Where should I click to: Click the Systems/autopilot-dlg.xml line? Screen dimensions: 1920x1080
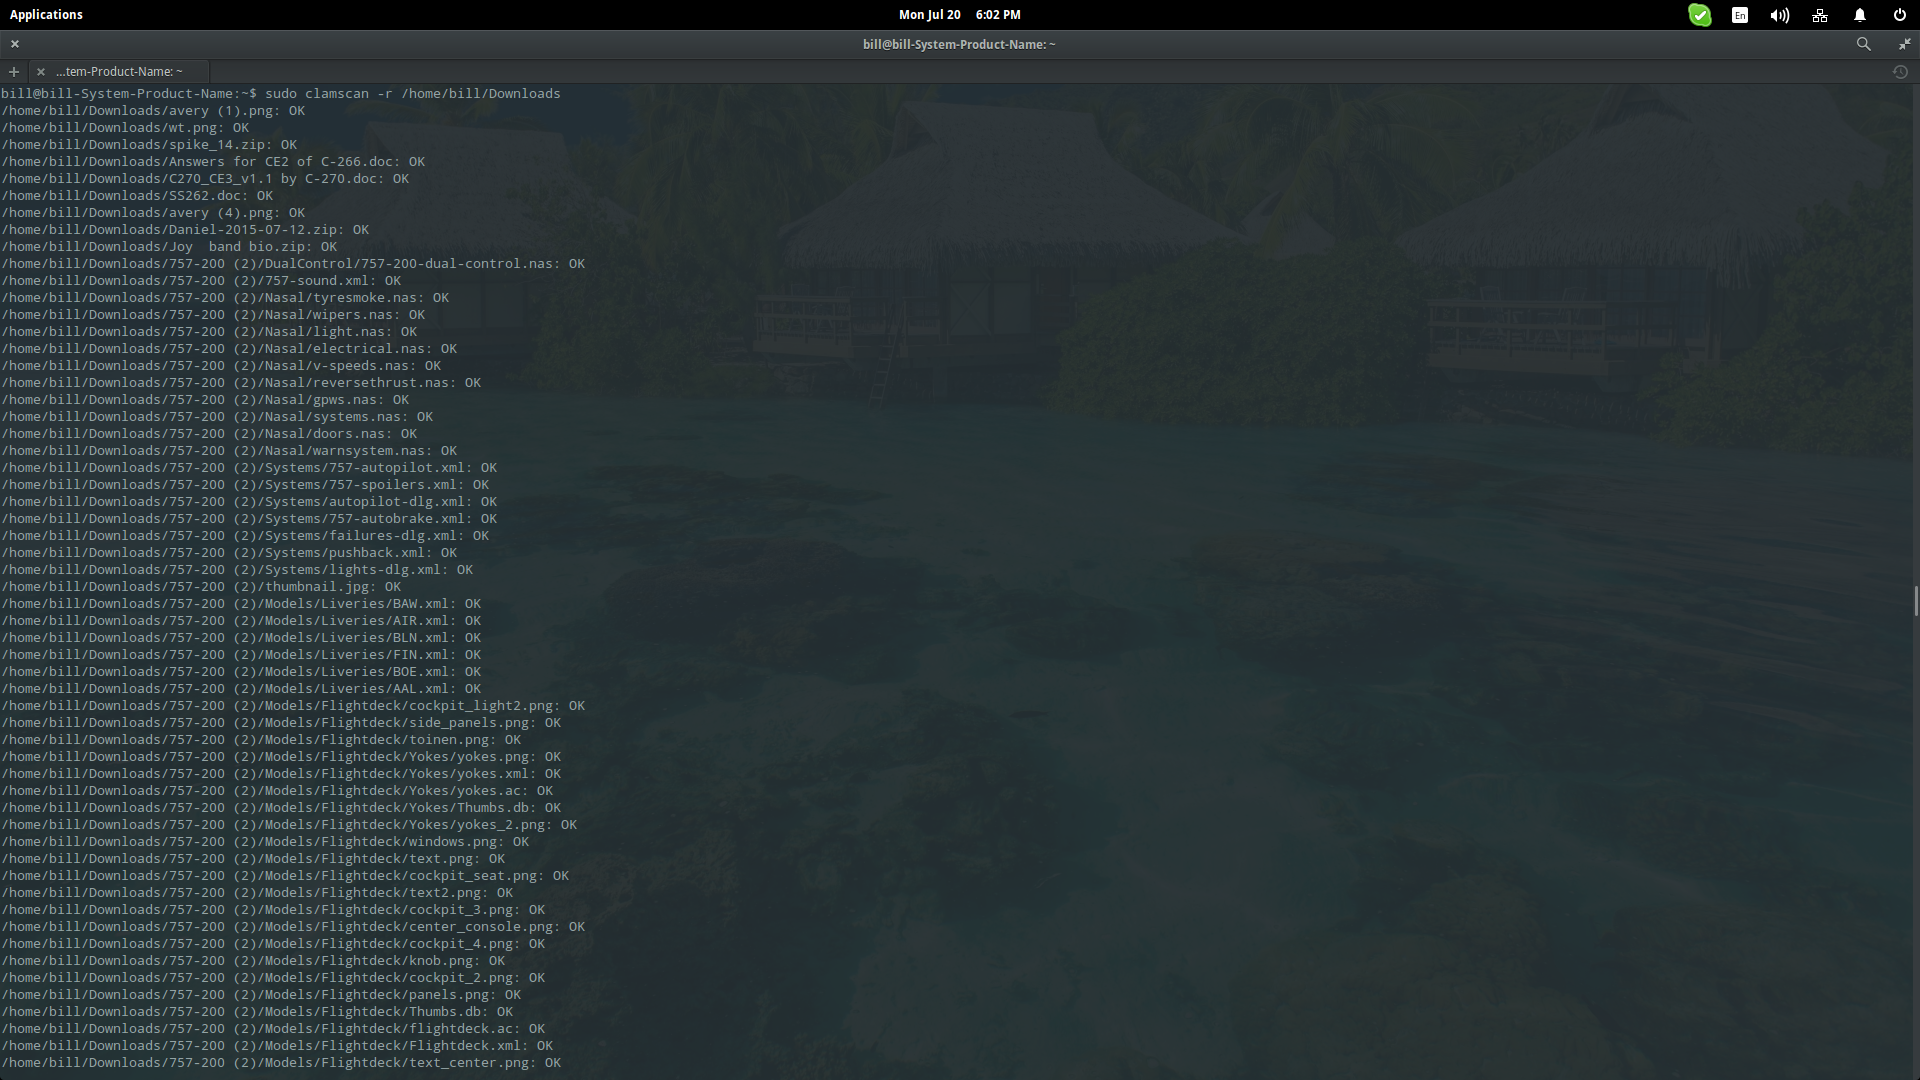[x=249, y=501]
